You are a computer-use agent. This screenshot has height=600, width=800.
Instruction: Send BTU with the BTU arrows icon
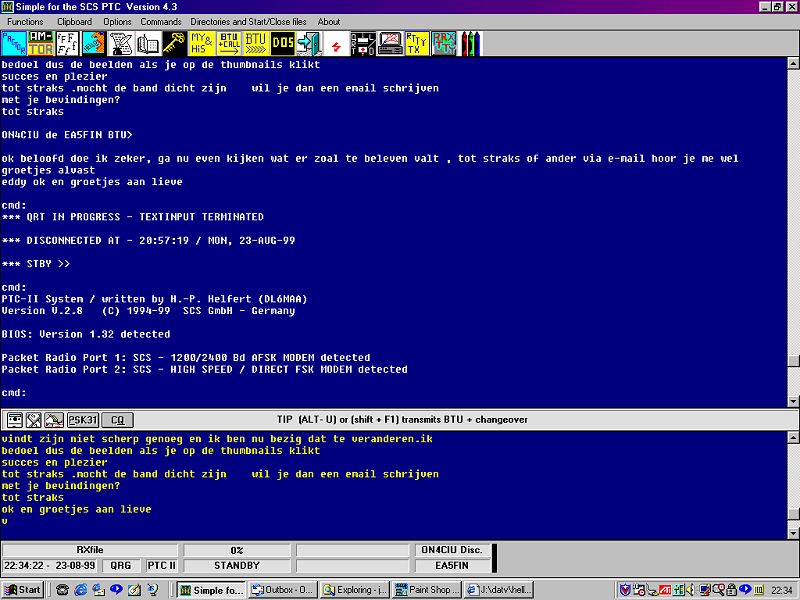[256, 43]
